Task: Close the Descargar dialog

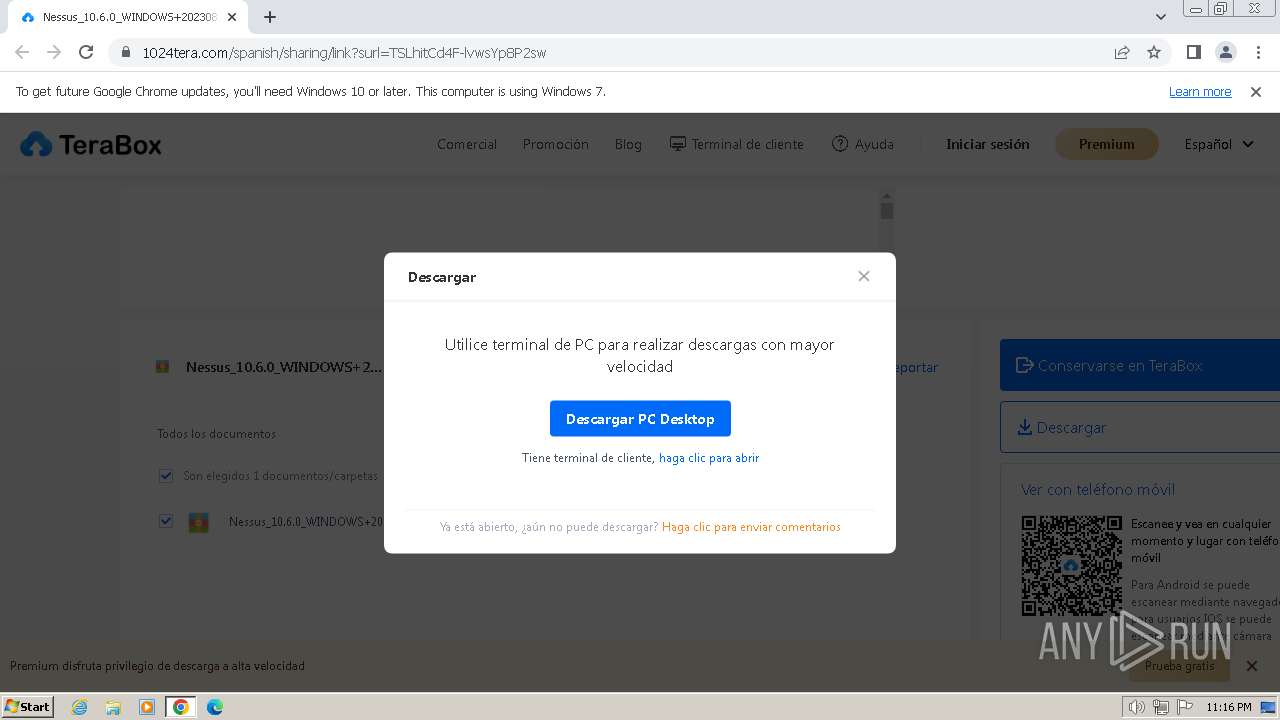Action: (x=864, y=276)
